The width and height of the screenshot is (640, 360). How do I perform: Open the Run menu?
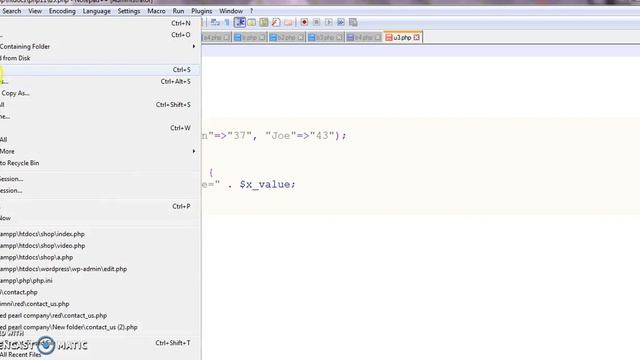coord(178,11)
